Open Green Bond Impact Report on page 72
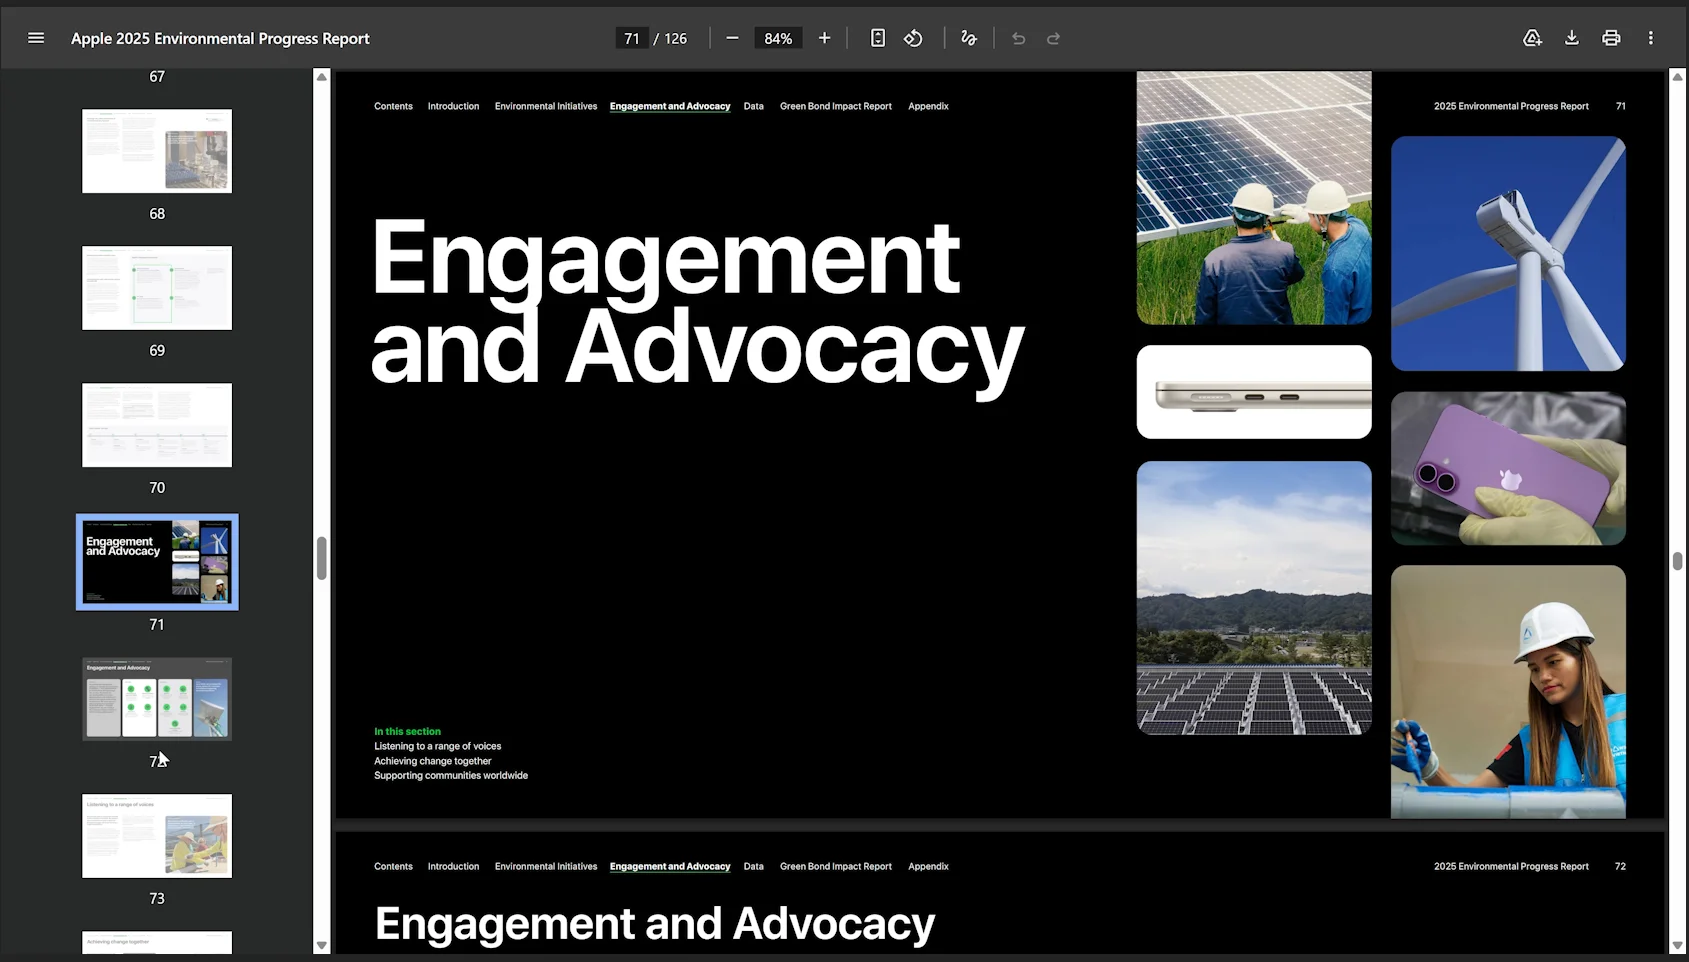Screen dimensions: 1689x962 (836, 866)
